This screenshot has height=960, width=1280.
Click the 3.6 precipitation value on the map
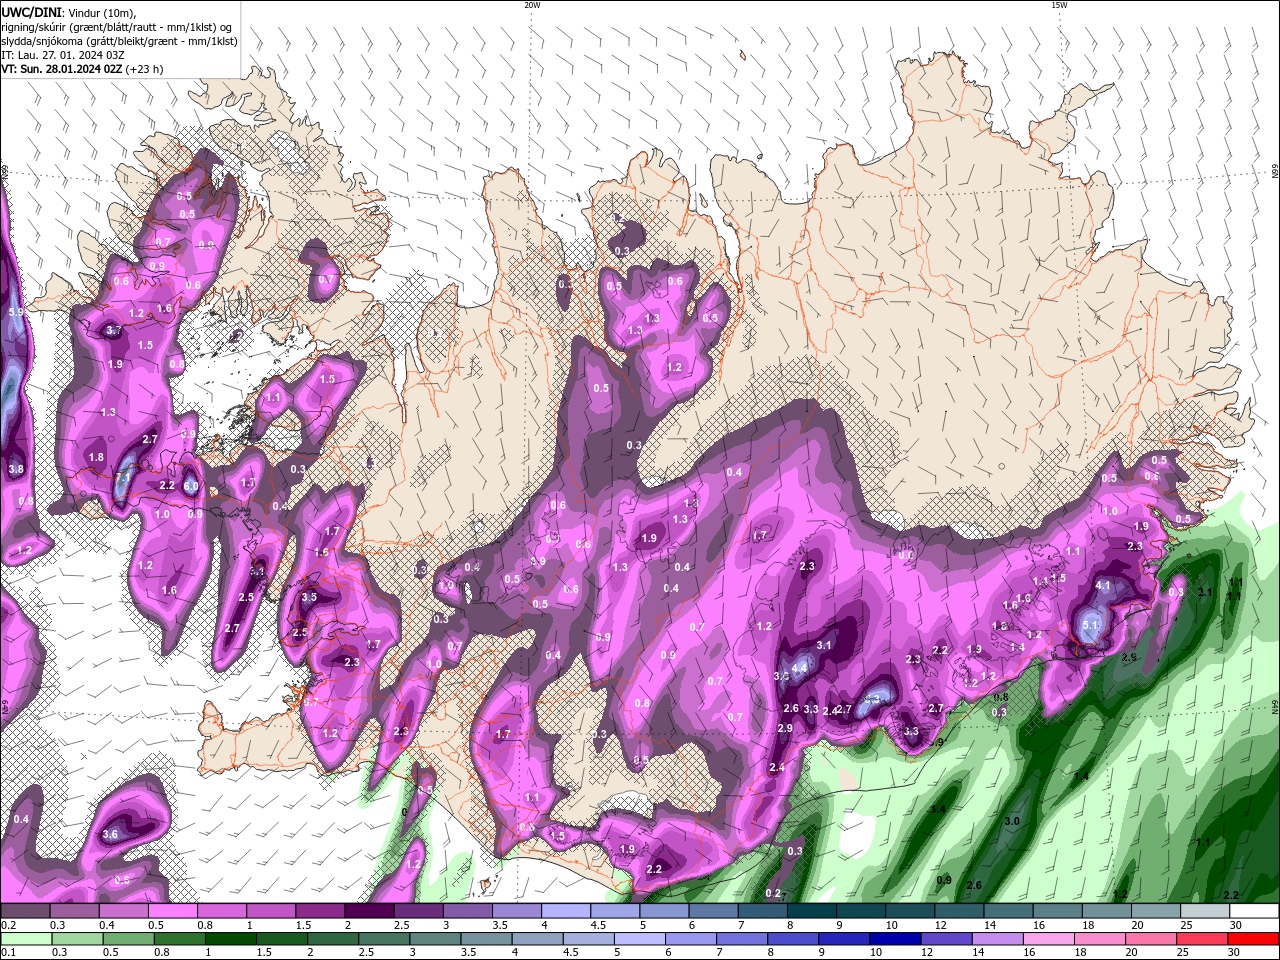tap(111, 834)
